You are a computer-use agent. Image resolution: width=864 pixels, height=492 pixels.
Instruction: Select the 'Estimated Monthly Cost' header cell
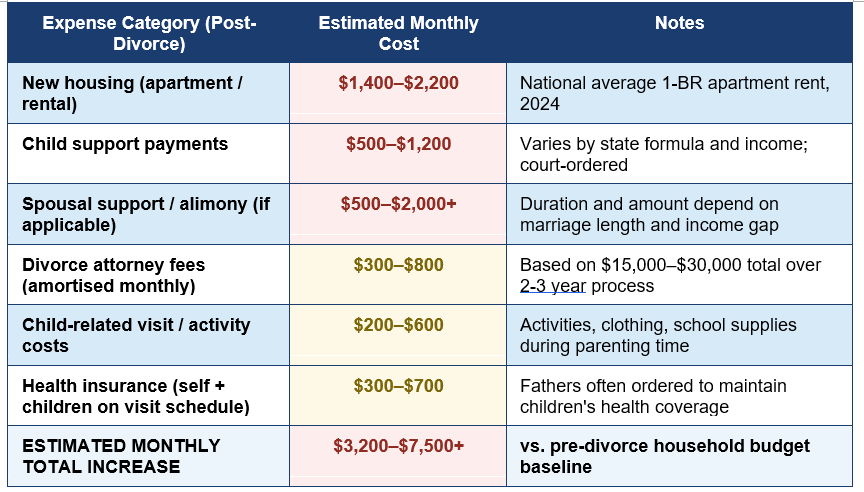pyautogui.click(x=398, y=33)
